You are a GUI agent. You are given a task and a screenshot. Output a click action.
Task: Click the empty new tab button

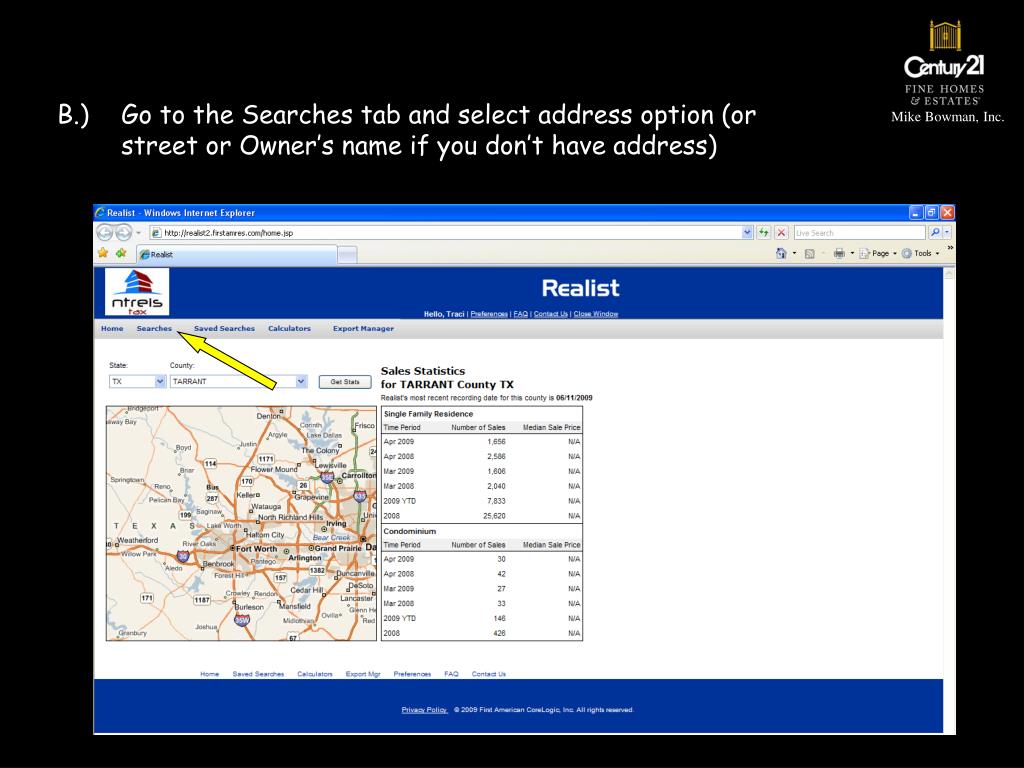(x=347, y=255)
